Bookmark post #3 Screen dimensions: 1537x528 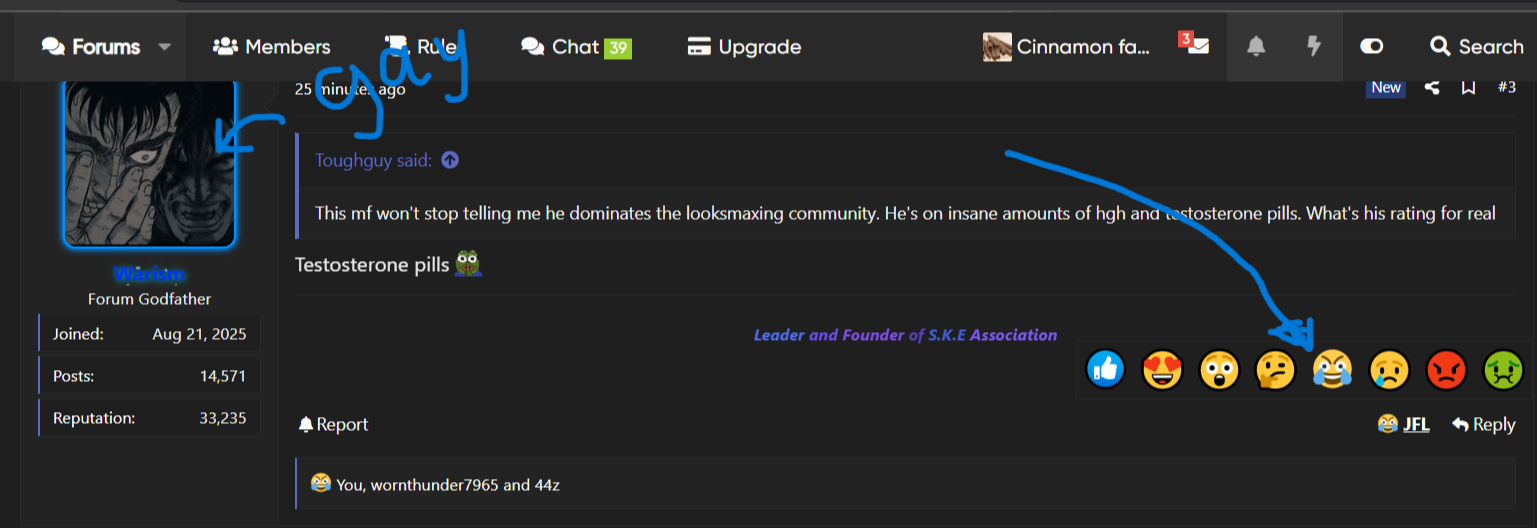coord(1468,88)
